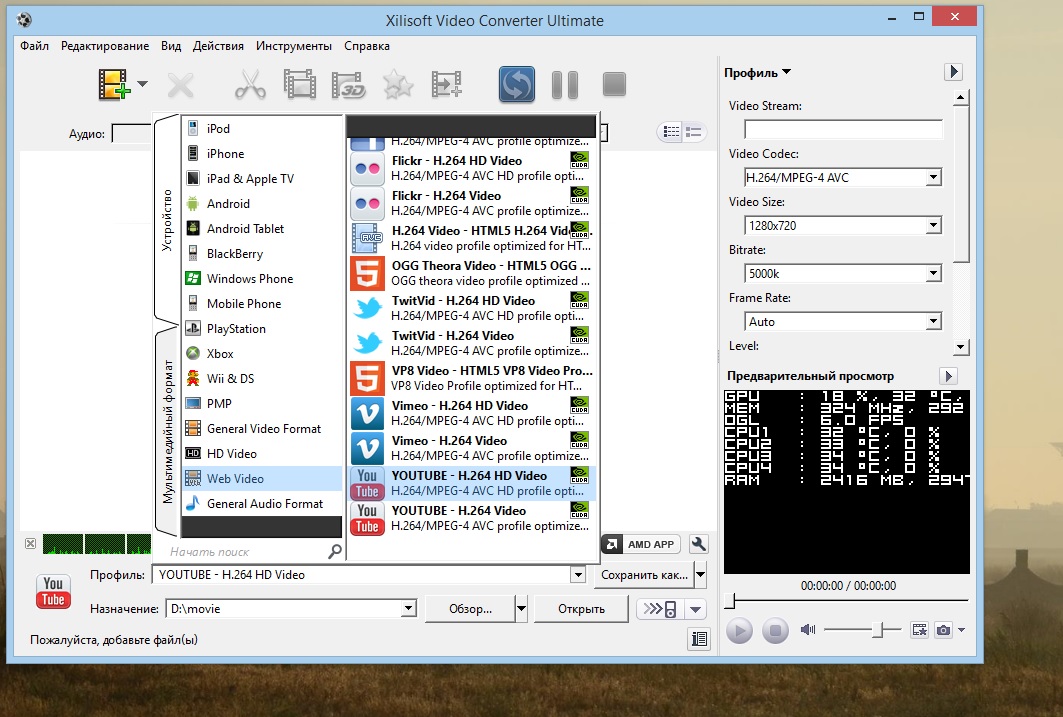Click the scissors Clip tool
This screenshot has width=1063, height=717.
249,85
